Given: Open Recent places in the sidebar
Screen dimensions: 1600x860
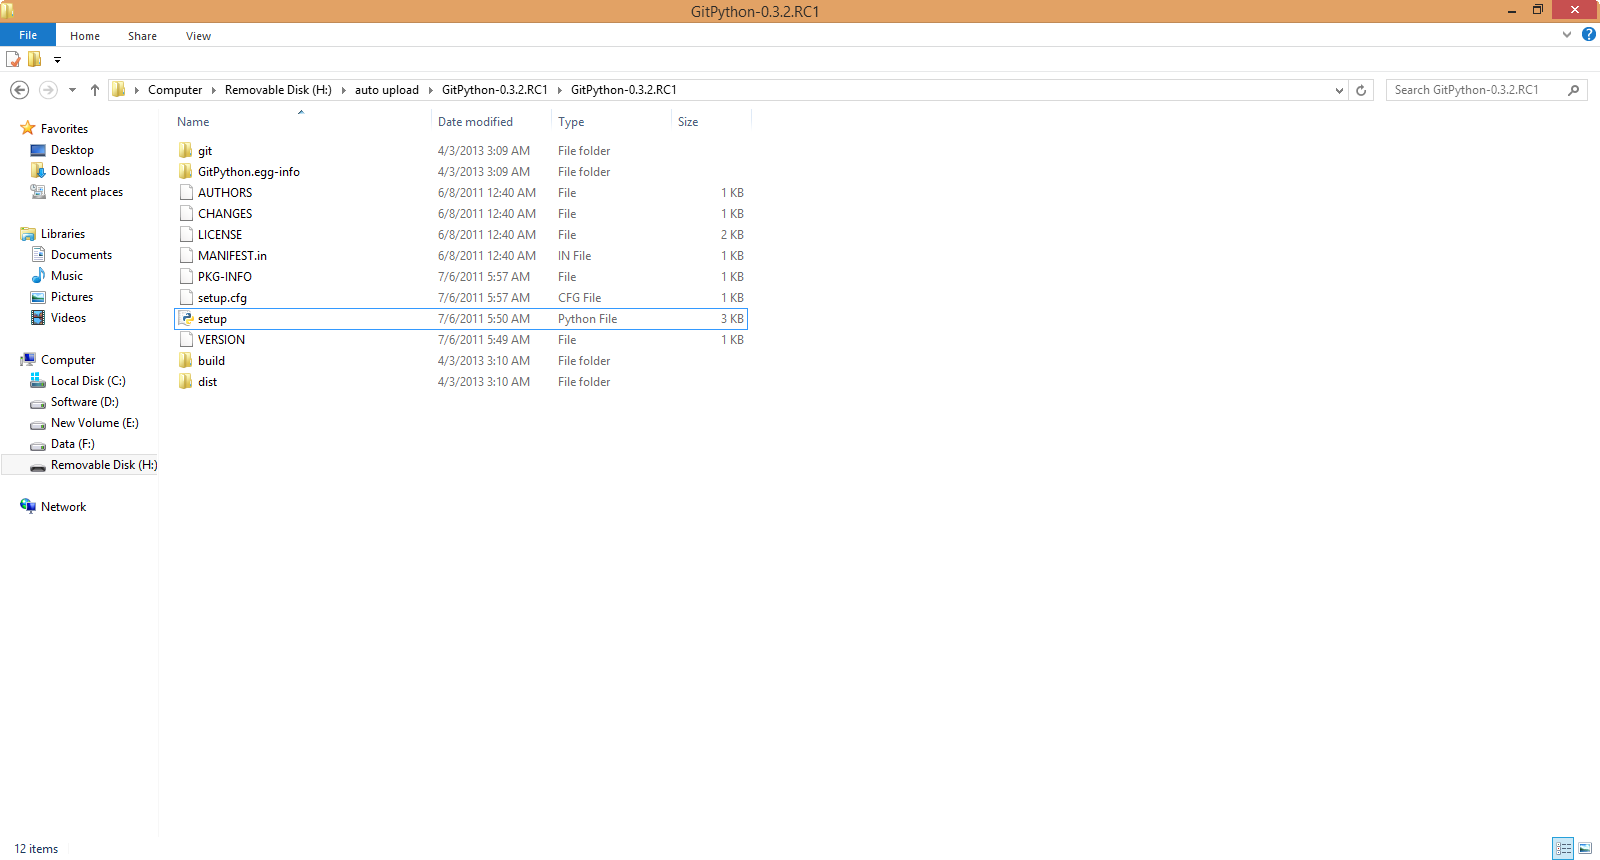Looking at the screenshot, I should (x=87, y=192).
